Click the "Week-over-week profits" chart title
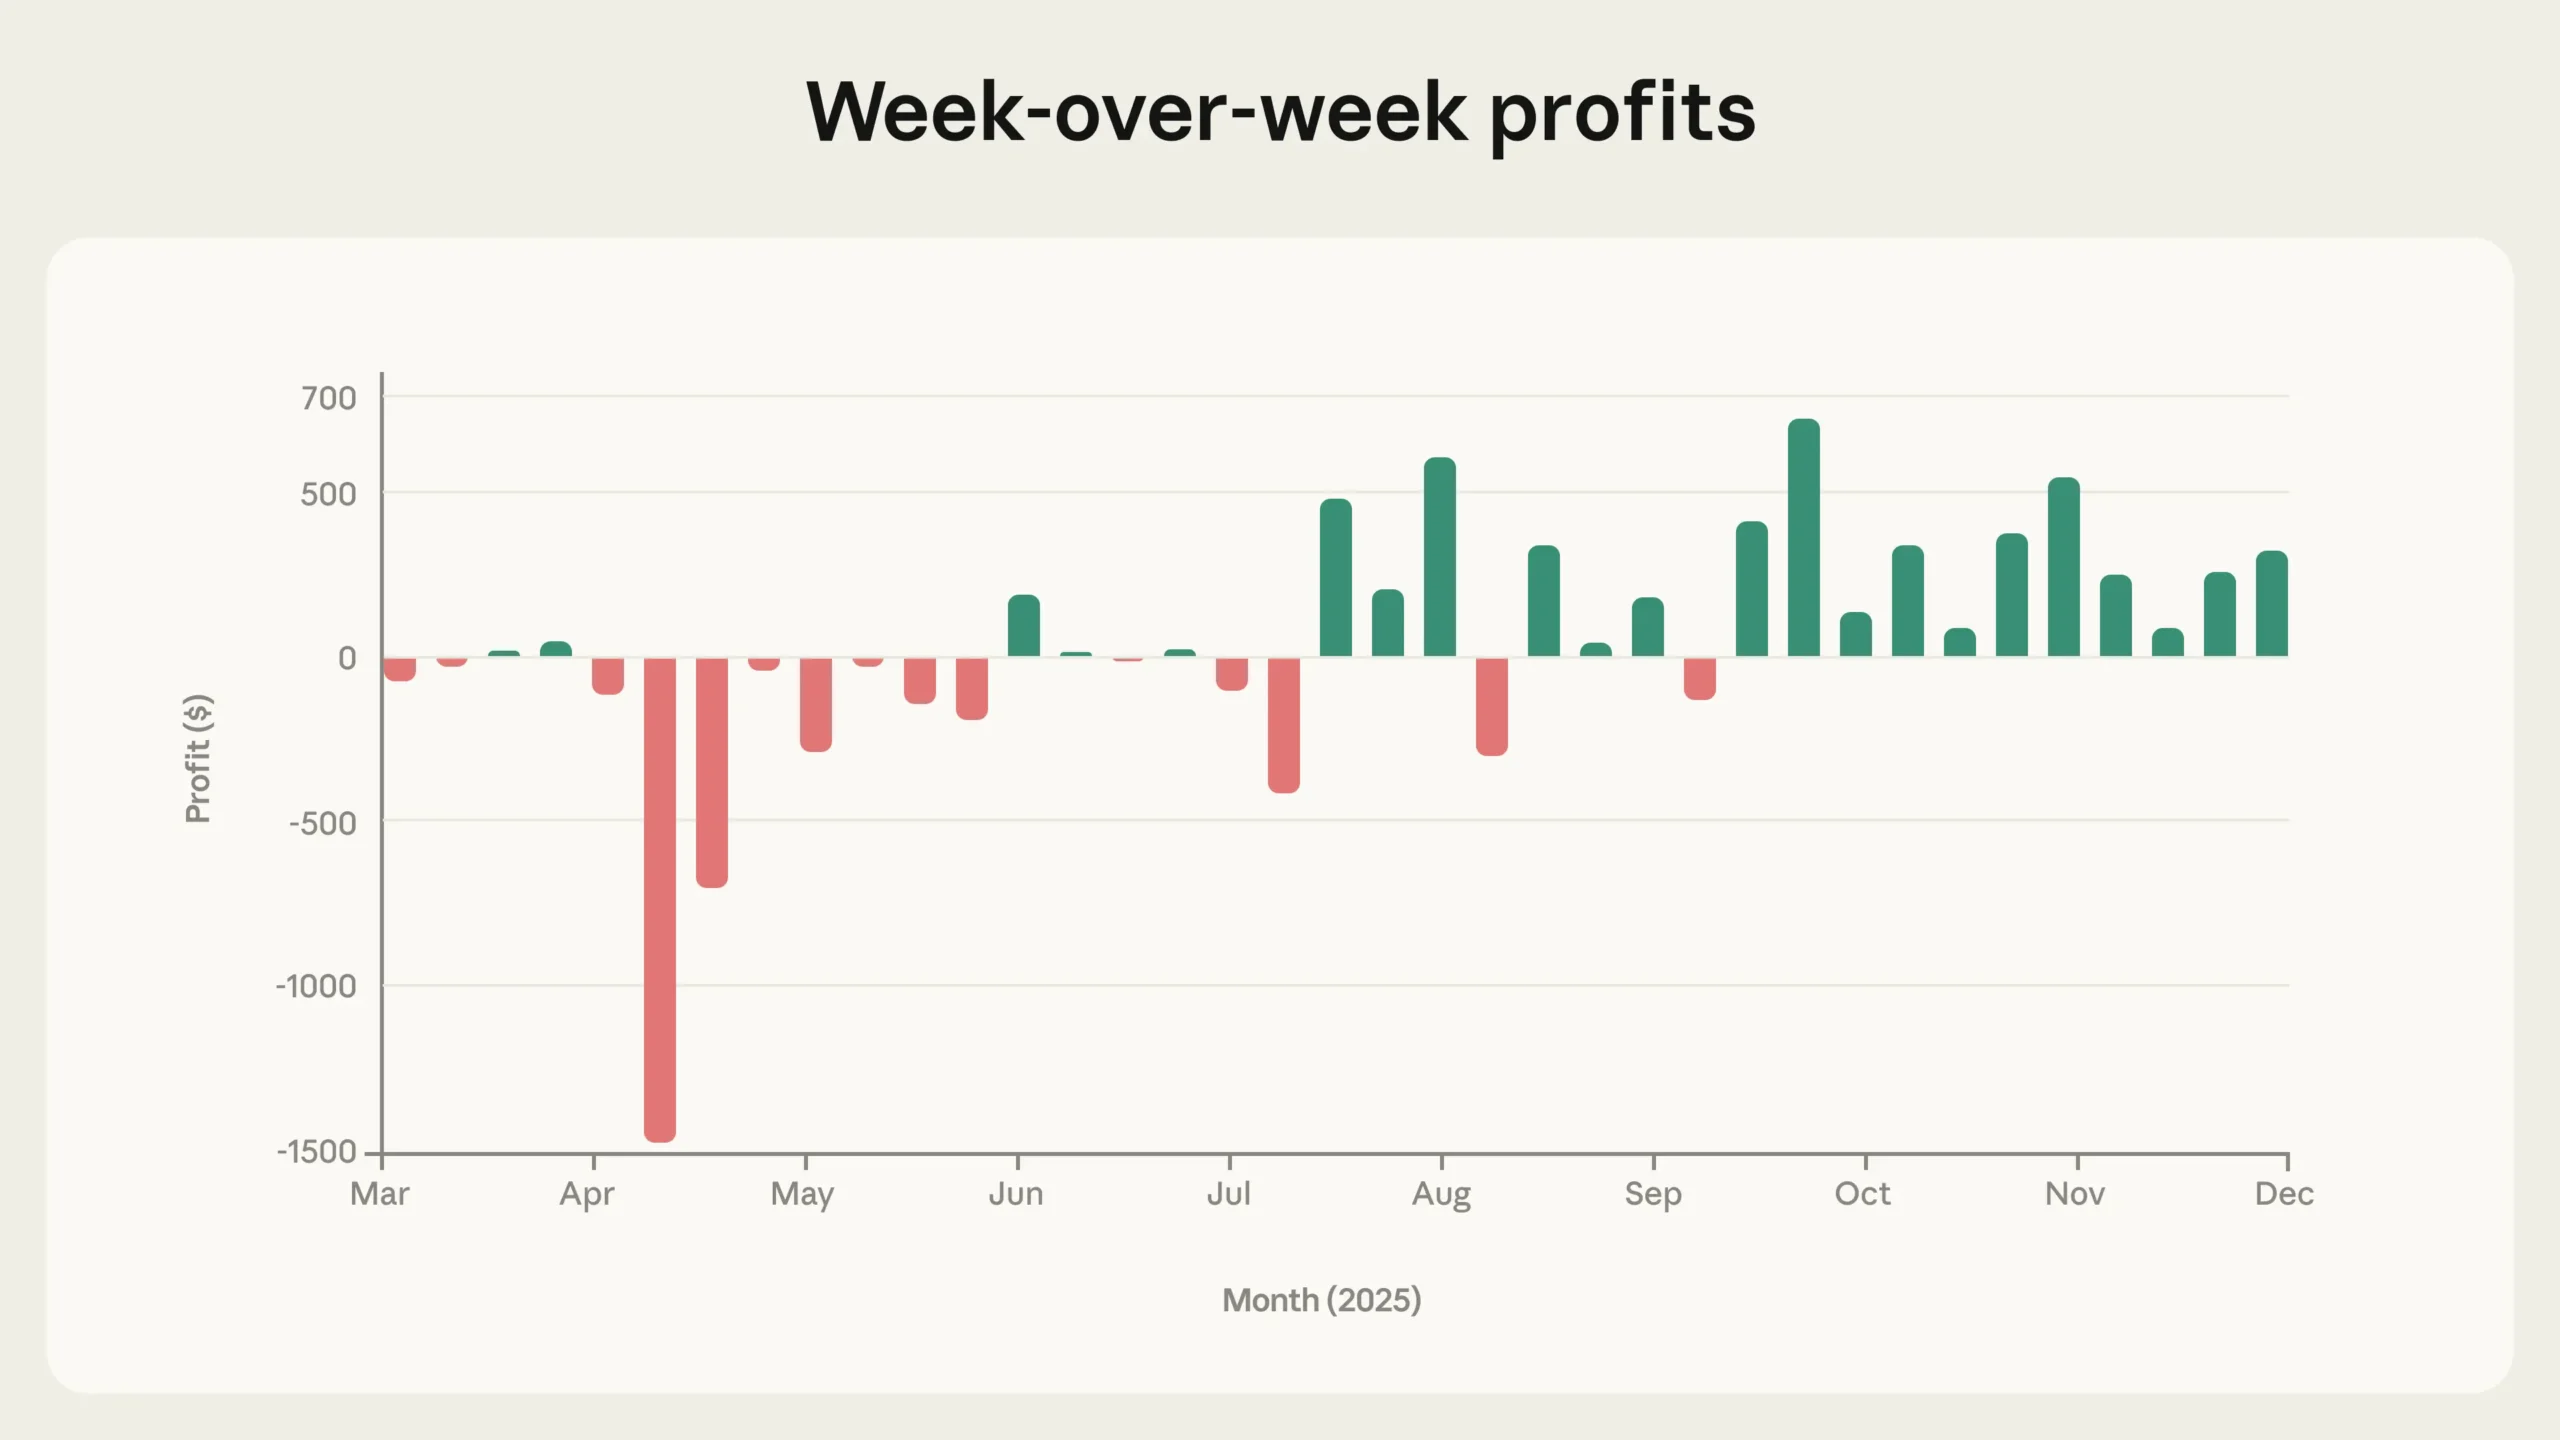This screenshot has height=1440, width=2560. [1280, 112]
